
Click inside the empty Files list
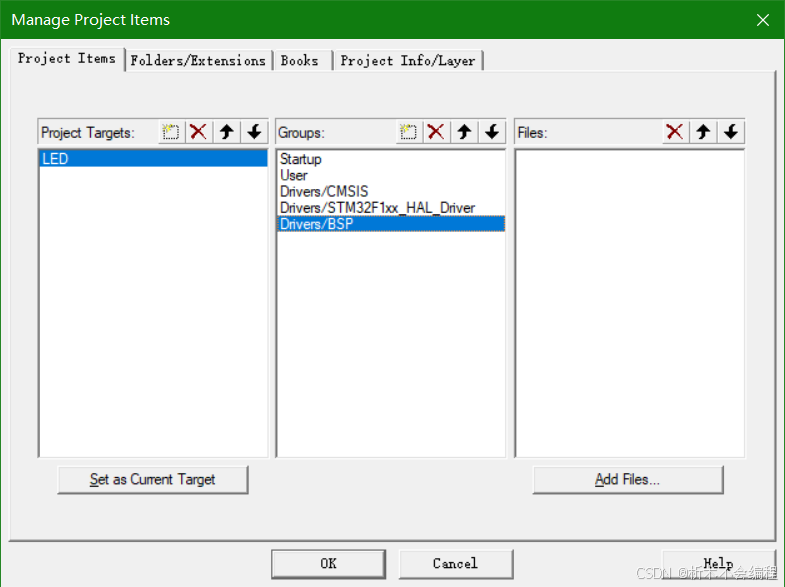click(630, 303)
